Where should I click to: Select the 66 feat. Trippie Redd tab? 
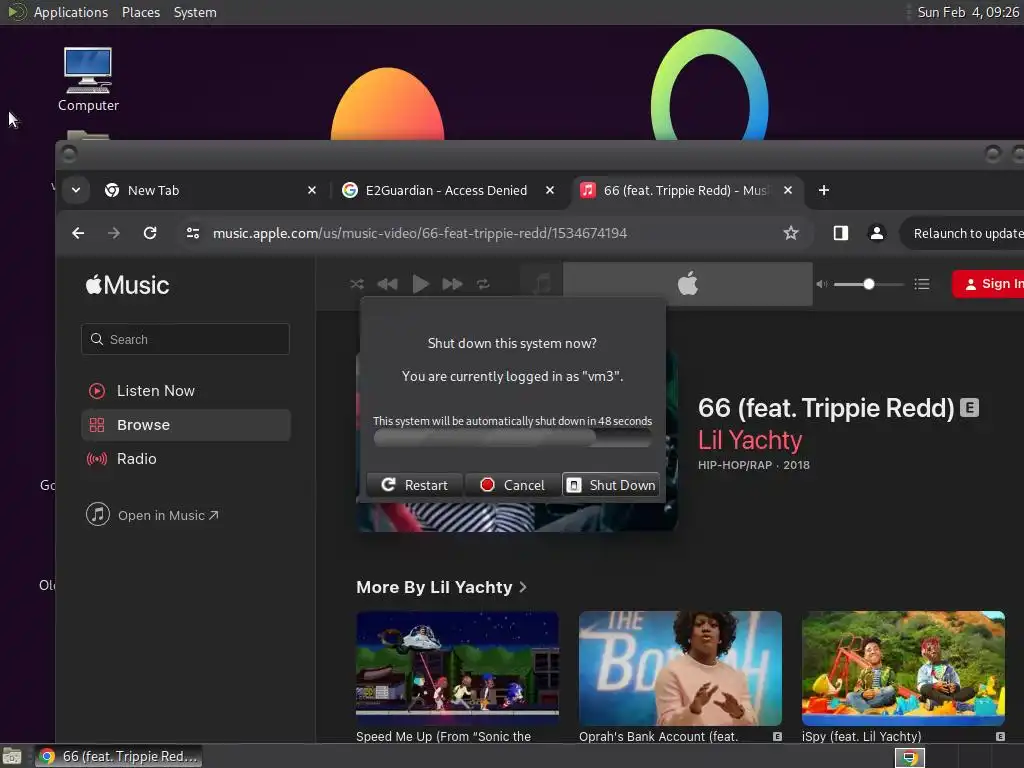point(684,190)
